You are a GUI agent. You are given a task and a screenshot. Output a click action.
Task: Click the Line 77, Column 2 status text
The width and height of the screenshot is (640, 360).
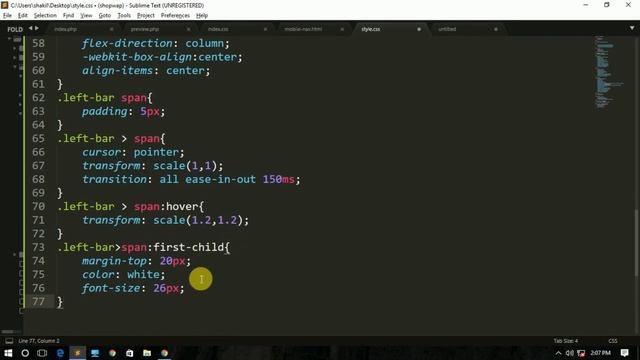pyautogui.click(x=39, y=341)
